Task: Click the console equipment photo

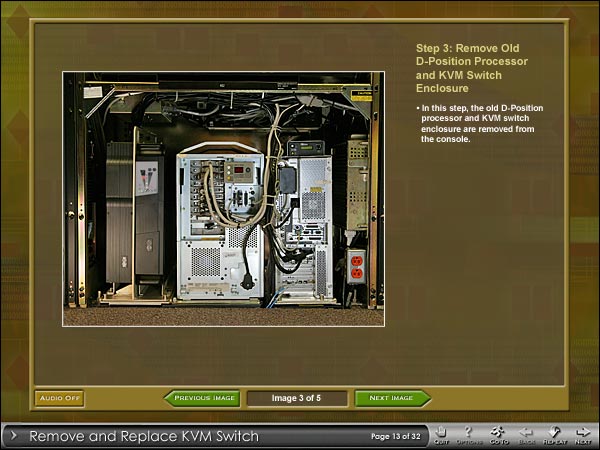Action: coord(223,198)
